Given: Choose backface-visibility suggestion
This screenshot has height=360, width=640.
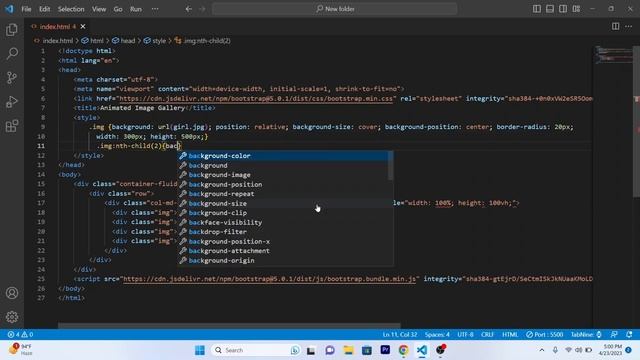Looking at the screenshot, I should pyautogui.click(x=283, y=222).
